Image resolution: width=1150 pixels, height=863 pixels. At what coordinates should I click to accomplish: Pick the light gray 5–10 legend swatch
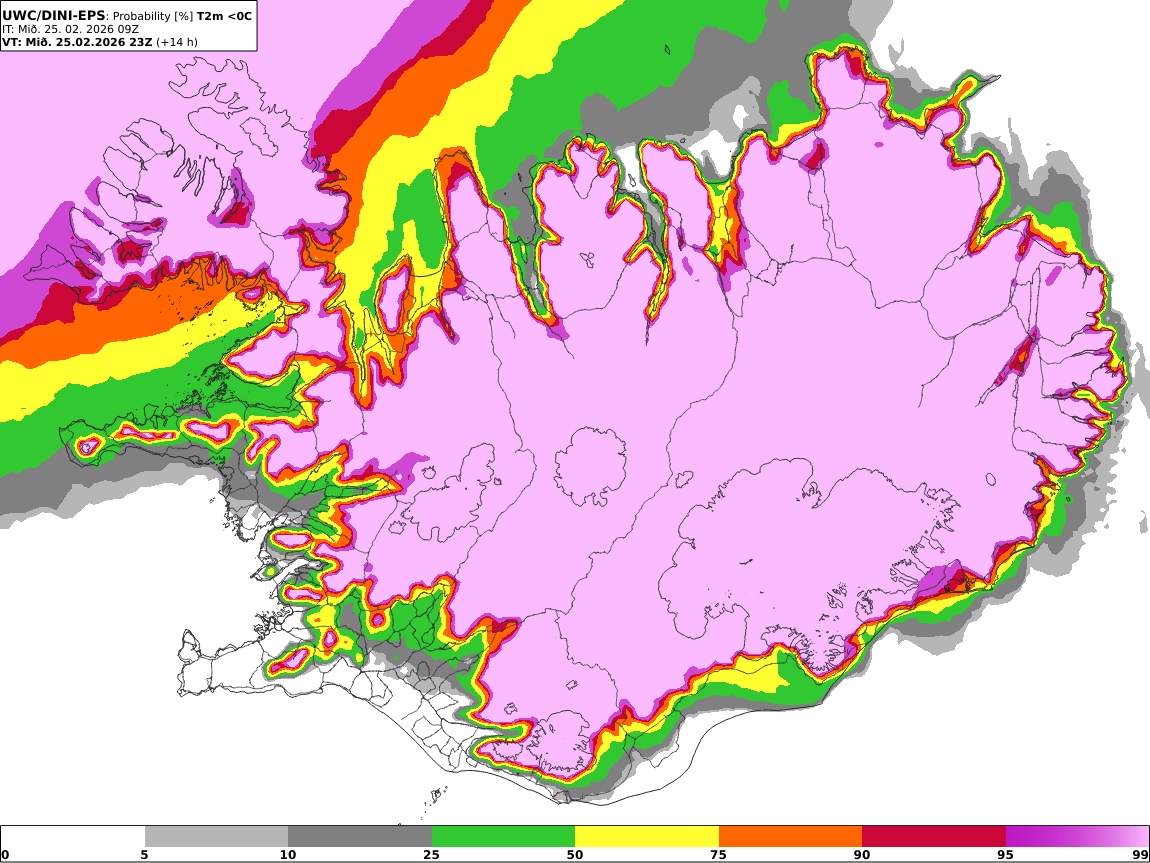tap(216, 836)
